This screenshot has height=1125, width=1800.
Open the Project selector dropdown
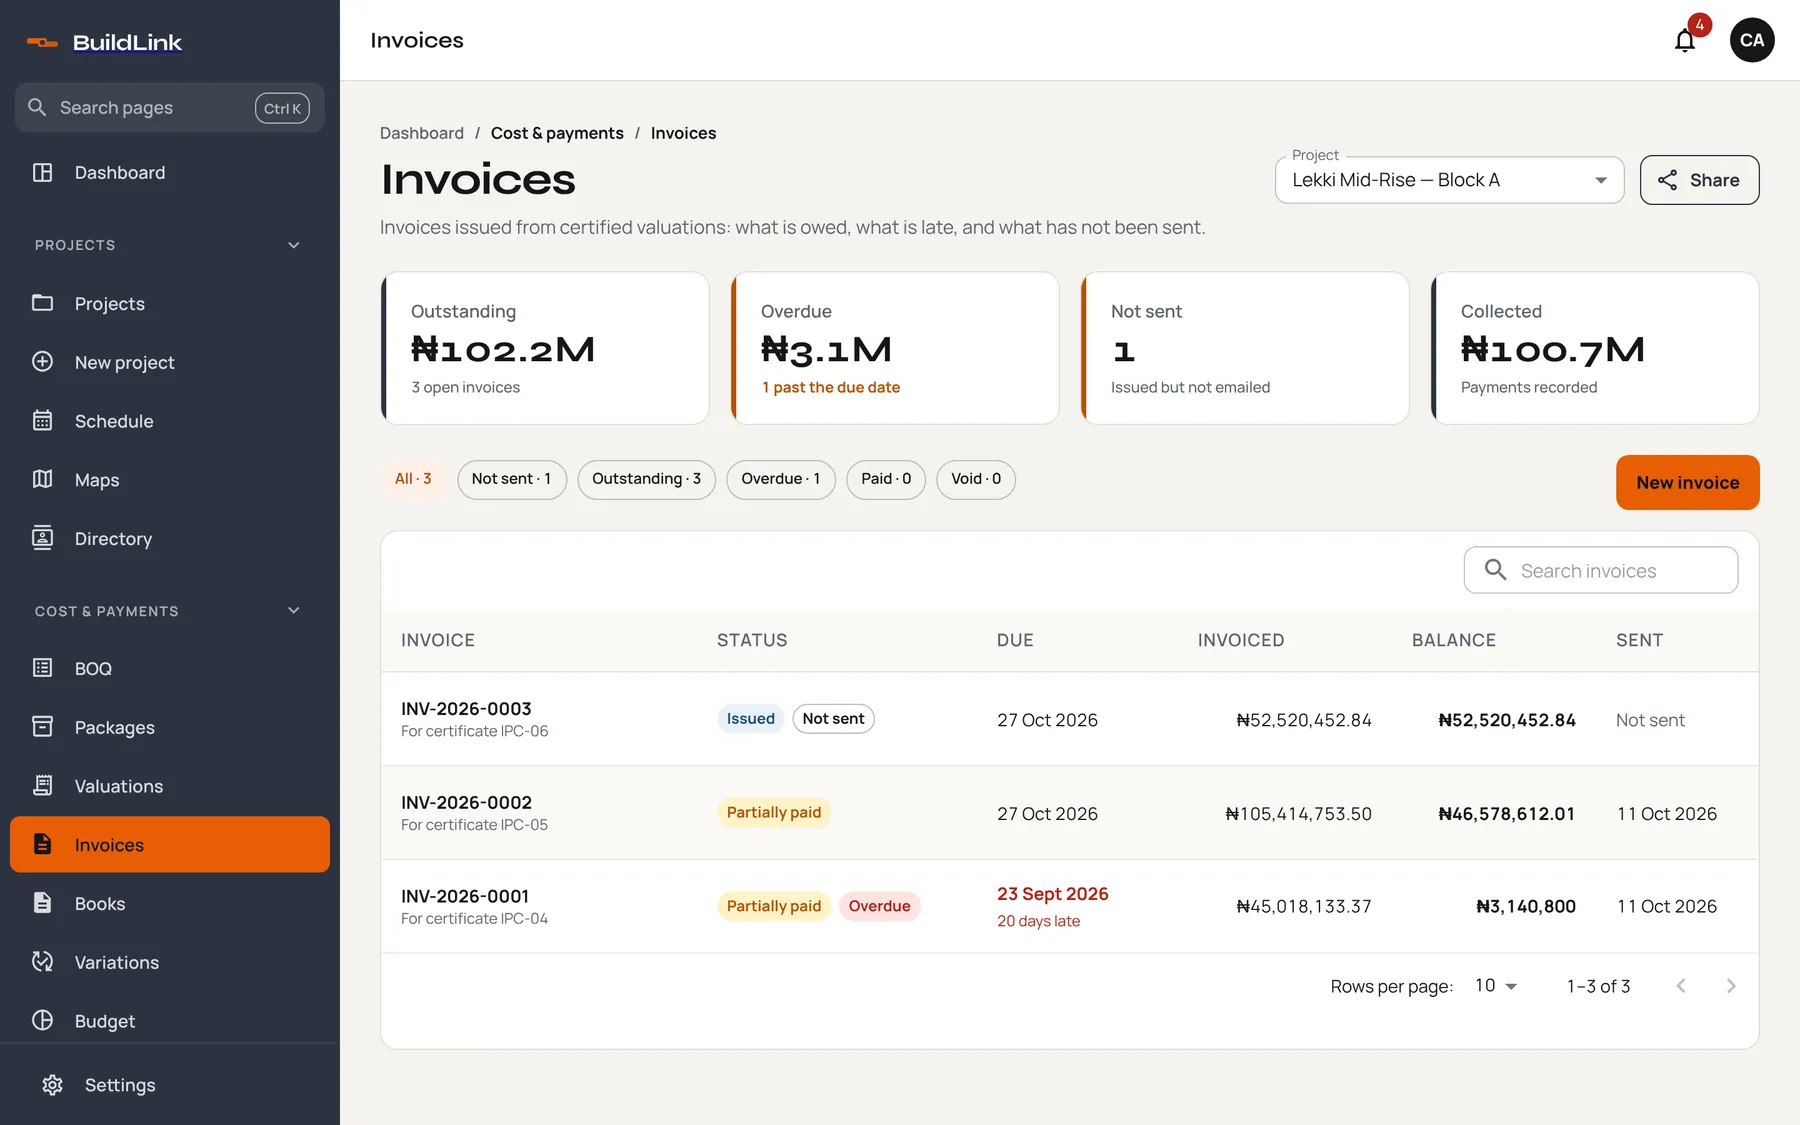click(1449, 180)
